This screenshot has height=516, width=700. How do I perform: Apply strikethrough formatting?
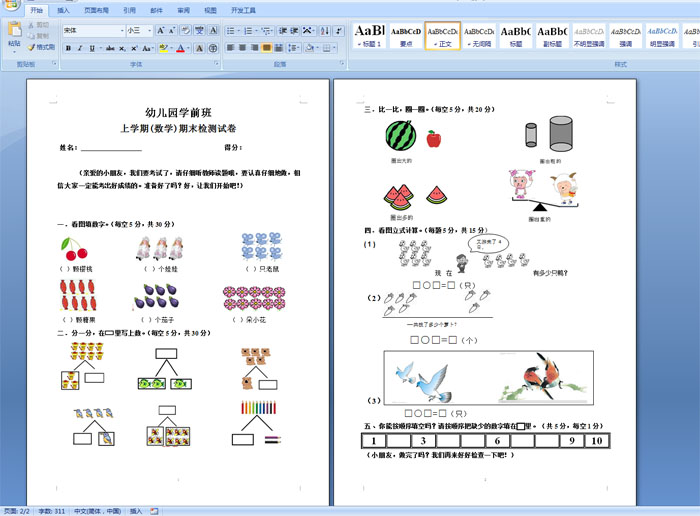pos(110,48)
